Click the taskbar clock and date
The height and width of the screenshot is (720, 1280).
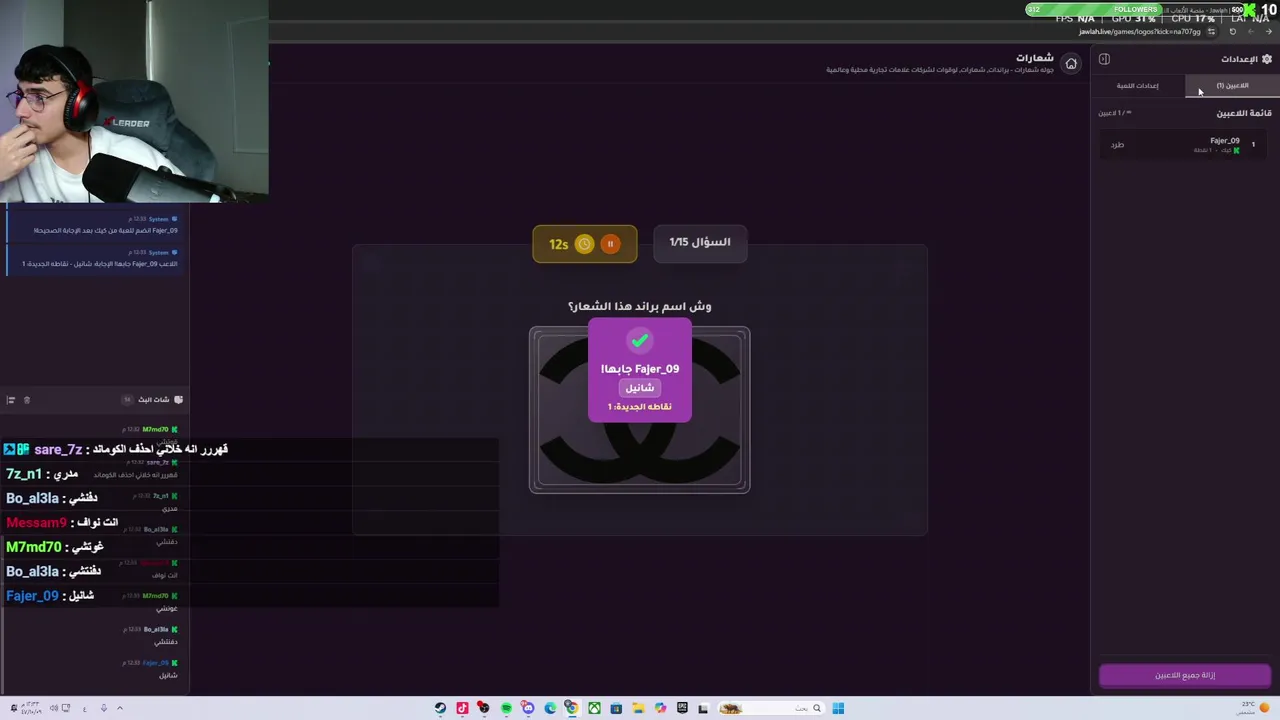pos(32,708)
